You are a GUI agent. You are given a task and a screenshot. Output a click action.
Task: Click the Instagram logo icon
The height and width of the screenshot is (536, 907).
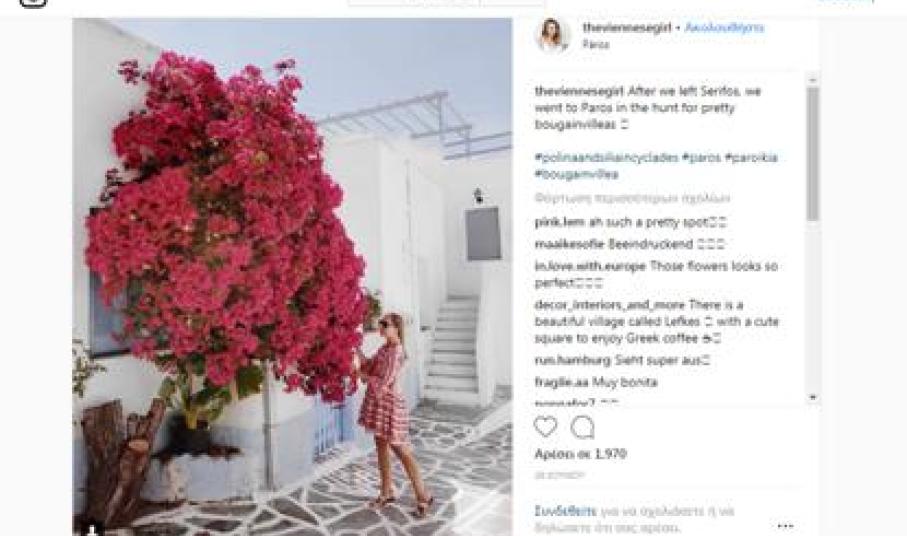[32, 3]
